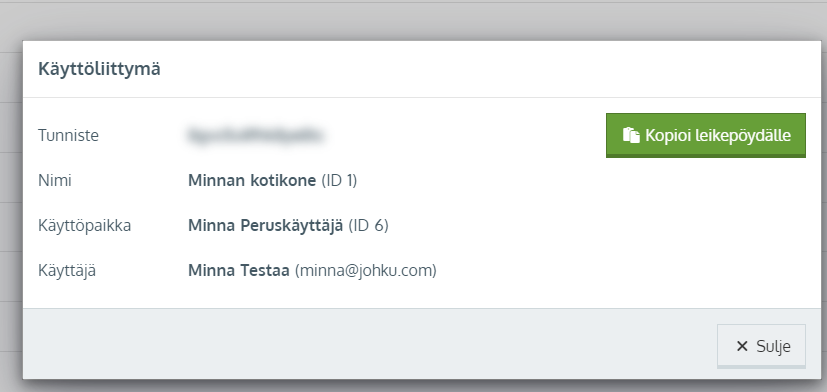
Task: Click the dimmed backdrop left of the dialog
Action: click(11, 211)
